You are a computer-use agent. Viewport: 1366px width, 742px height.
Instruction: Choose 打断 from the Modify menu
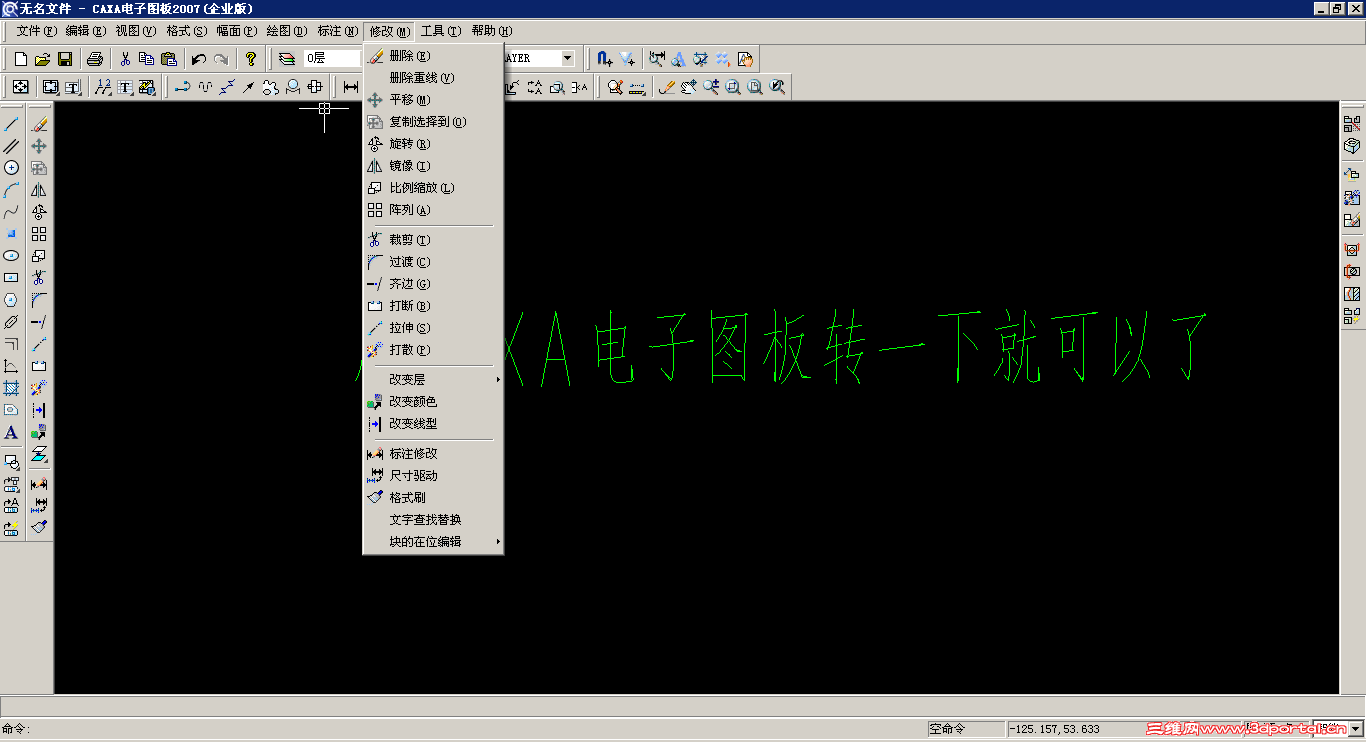point(433,306)
